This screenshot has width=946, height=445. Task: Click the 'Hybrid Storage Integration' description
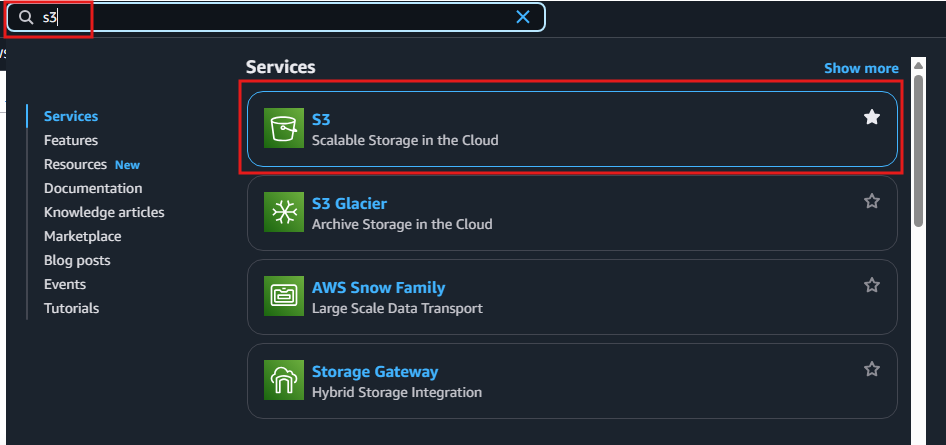396,392
